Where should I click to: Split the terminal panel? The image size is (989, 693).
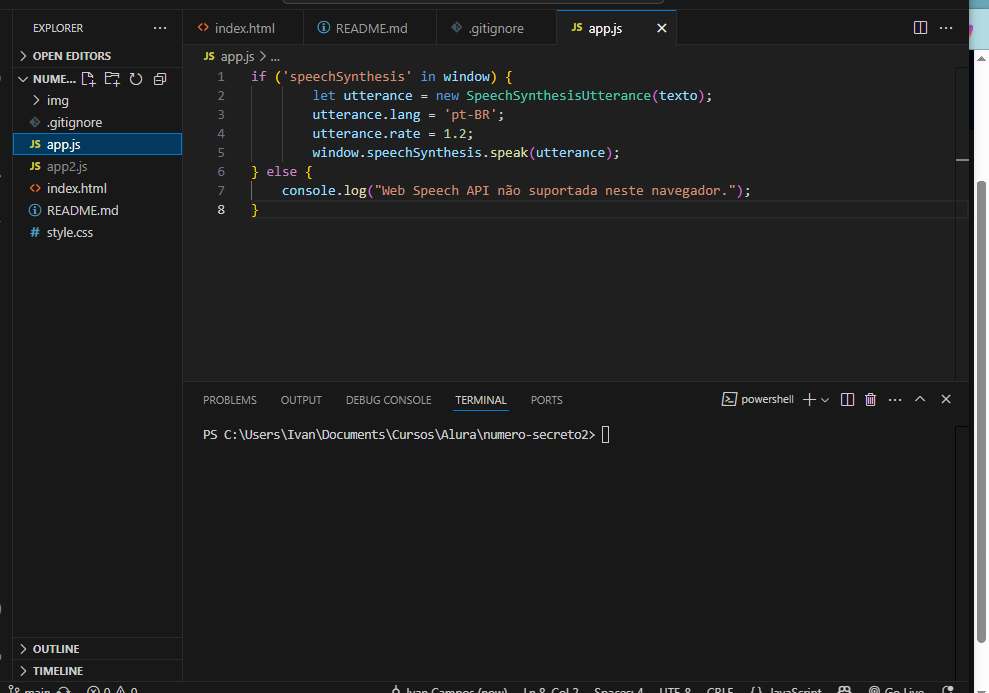[847, 399]
